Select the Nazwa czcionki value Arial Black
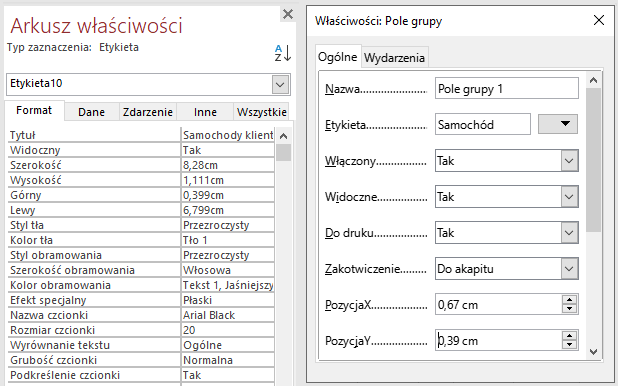The height and width of the screenshot is (386, 618). [x=227, y=315]
